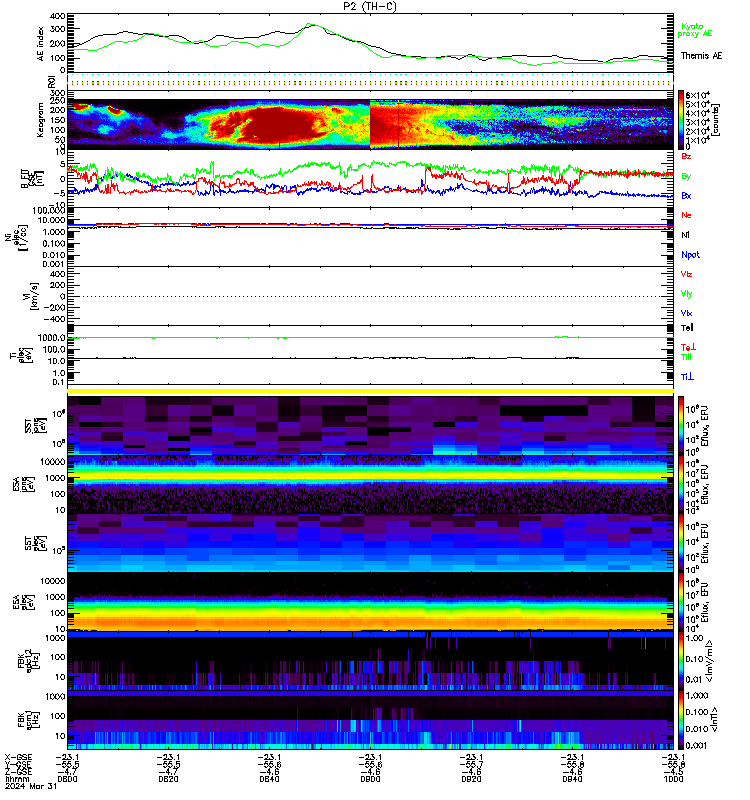Click the FBK scm1 y-axis label
Screen dimensions: 750x800
tap(28, 719)
